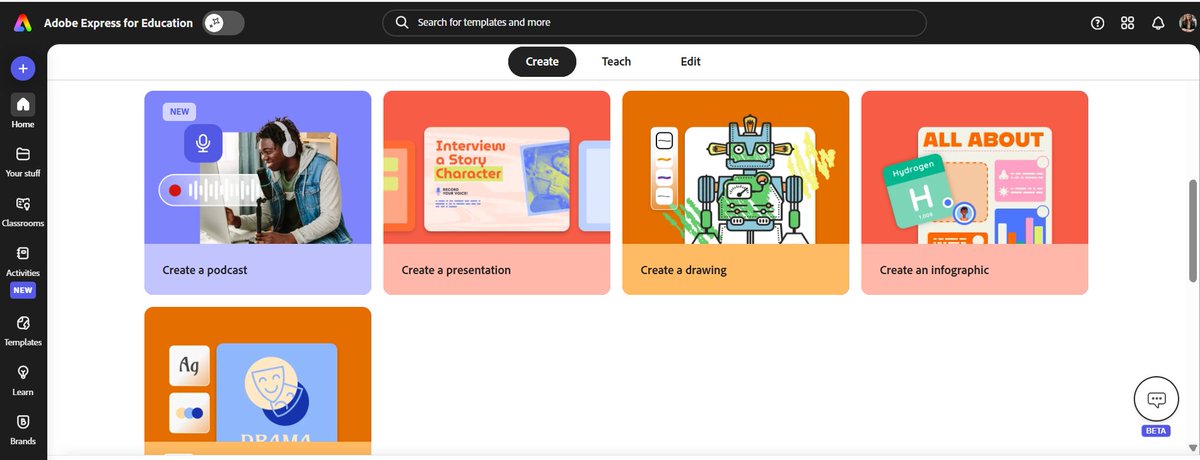The width and height of the screenshot is (1200, 460).
Task: Click the NEW badge under Activities
Action: click(23, 291)
